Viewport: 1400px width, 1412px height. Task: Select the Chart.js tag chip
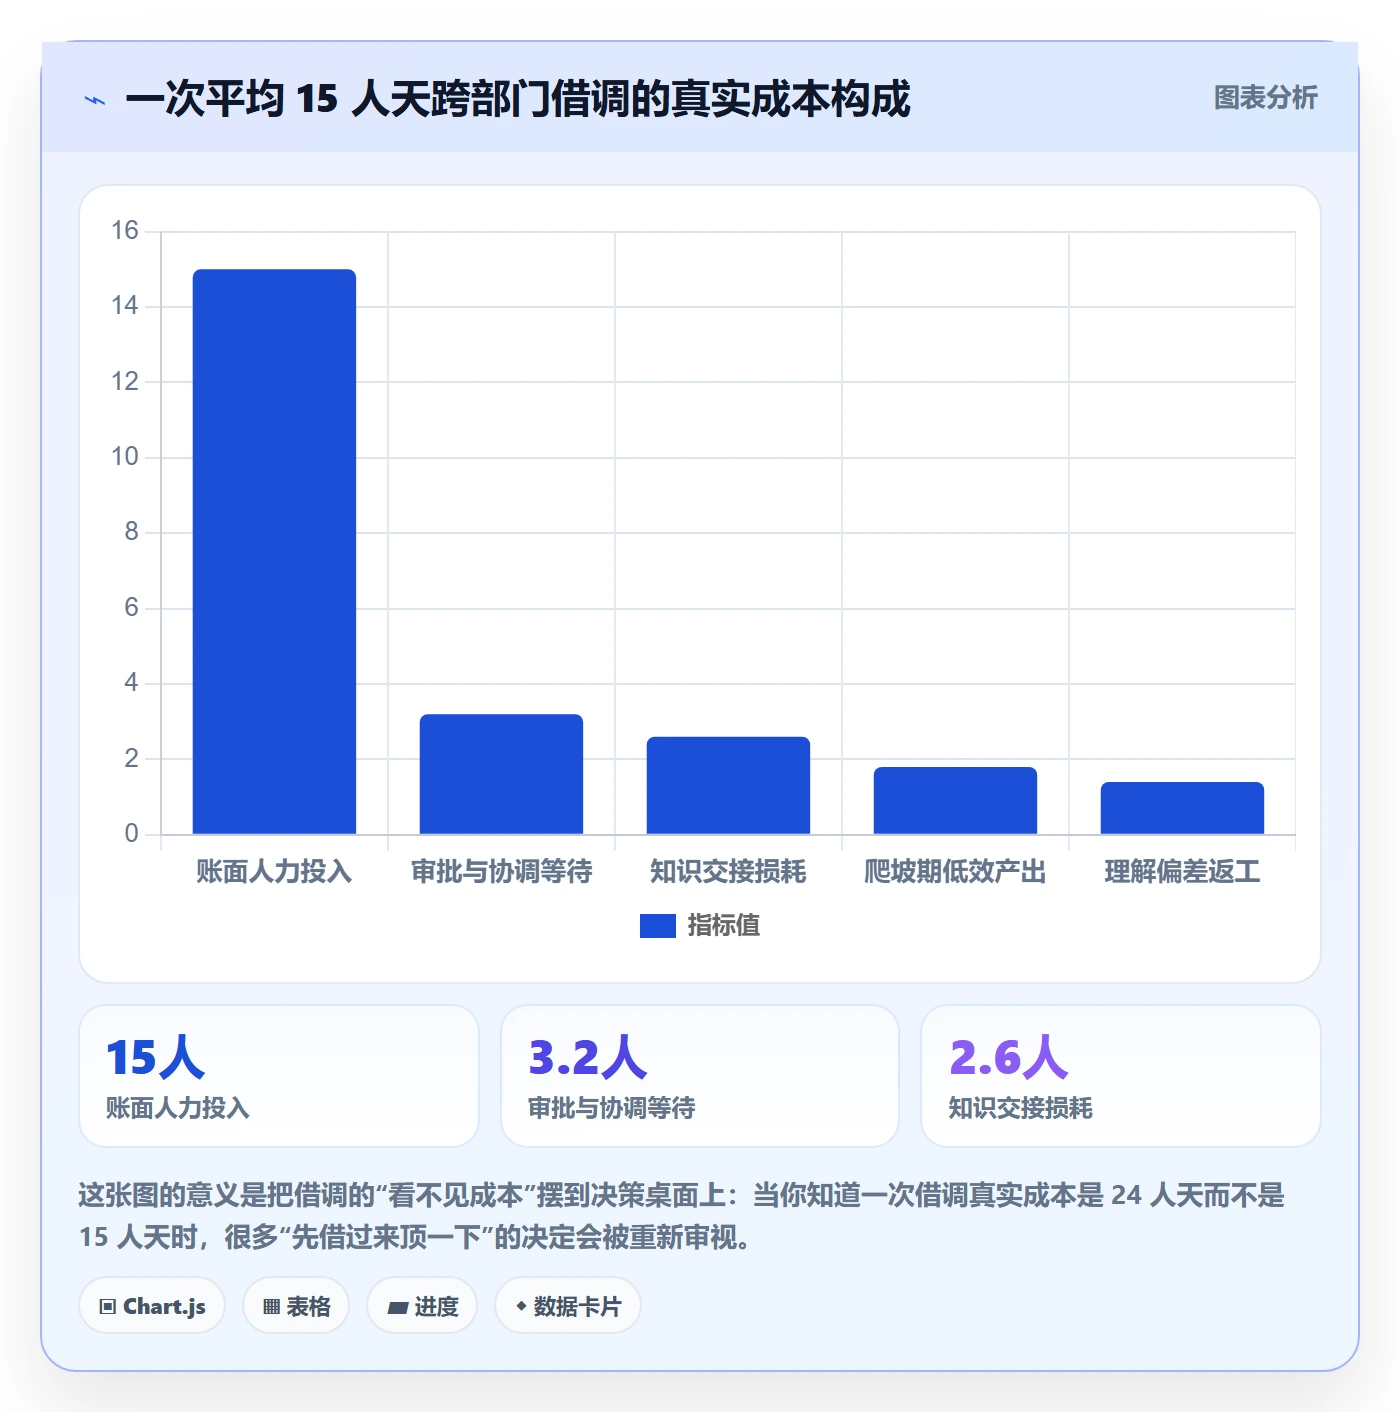click(152, 1306)
